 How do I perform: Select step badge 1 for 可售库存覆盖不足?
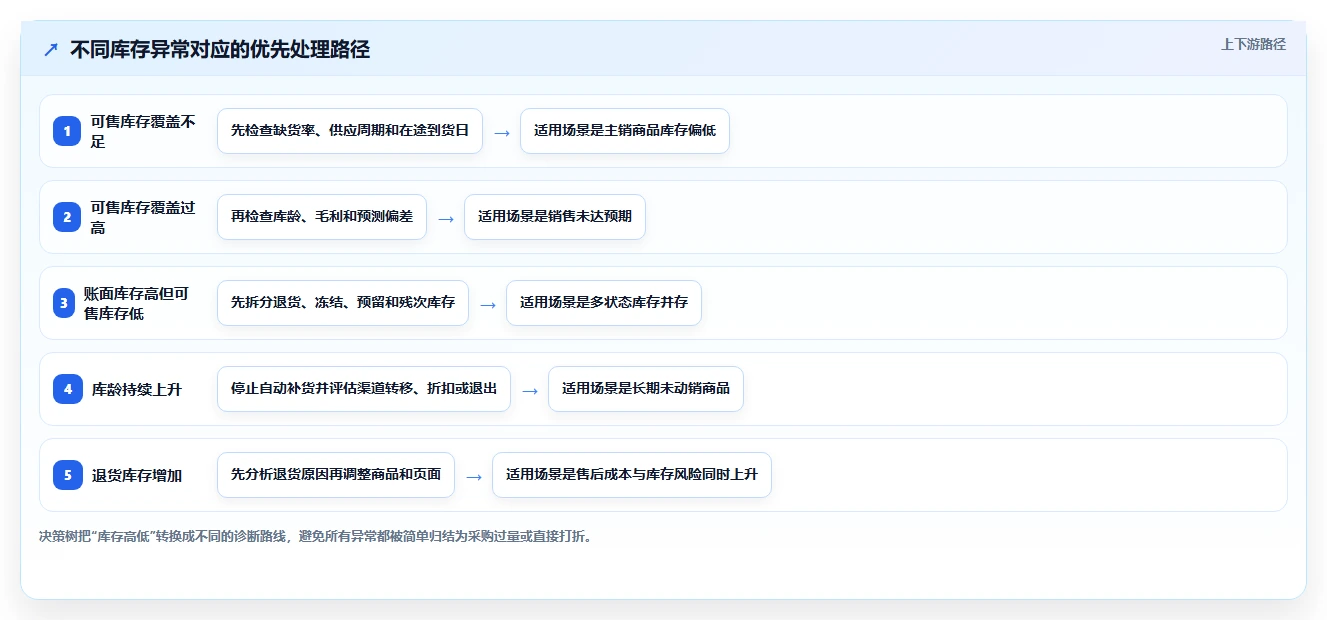pos(67,131)
